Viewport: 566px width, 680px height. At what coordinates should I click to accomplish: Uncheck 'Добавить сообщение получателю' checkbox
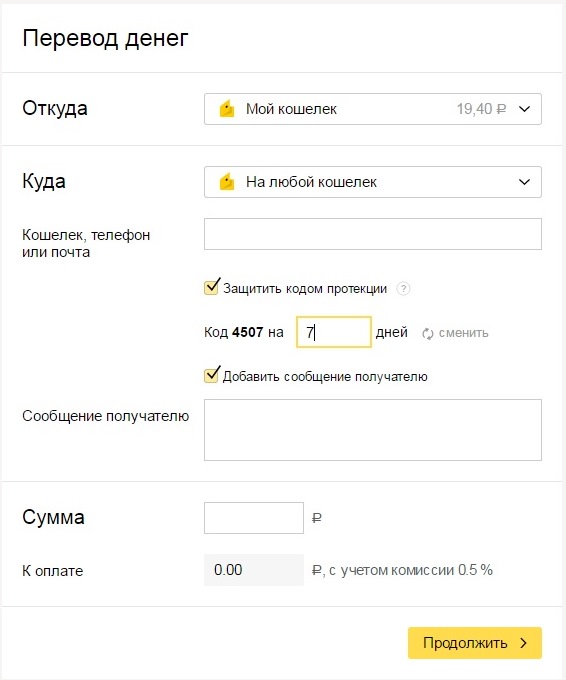point(211,375)
